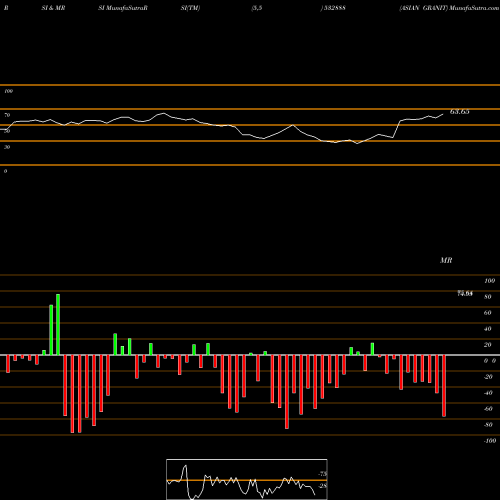Click the 40 label on MR axis
500x500 pixels.
[x=487, y=329]
